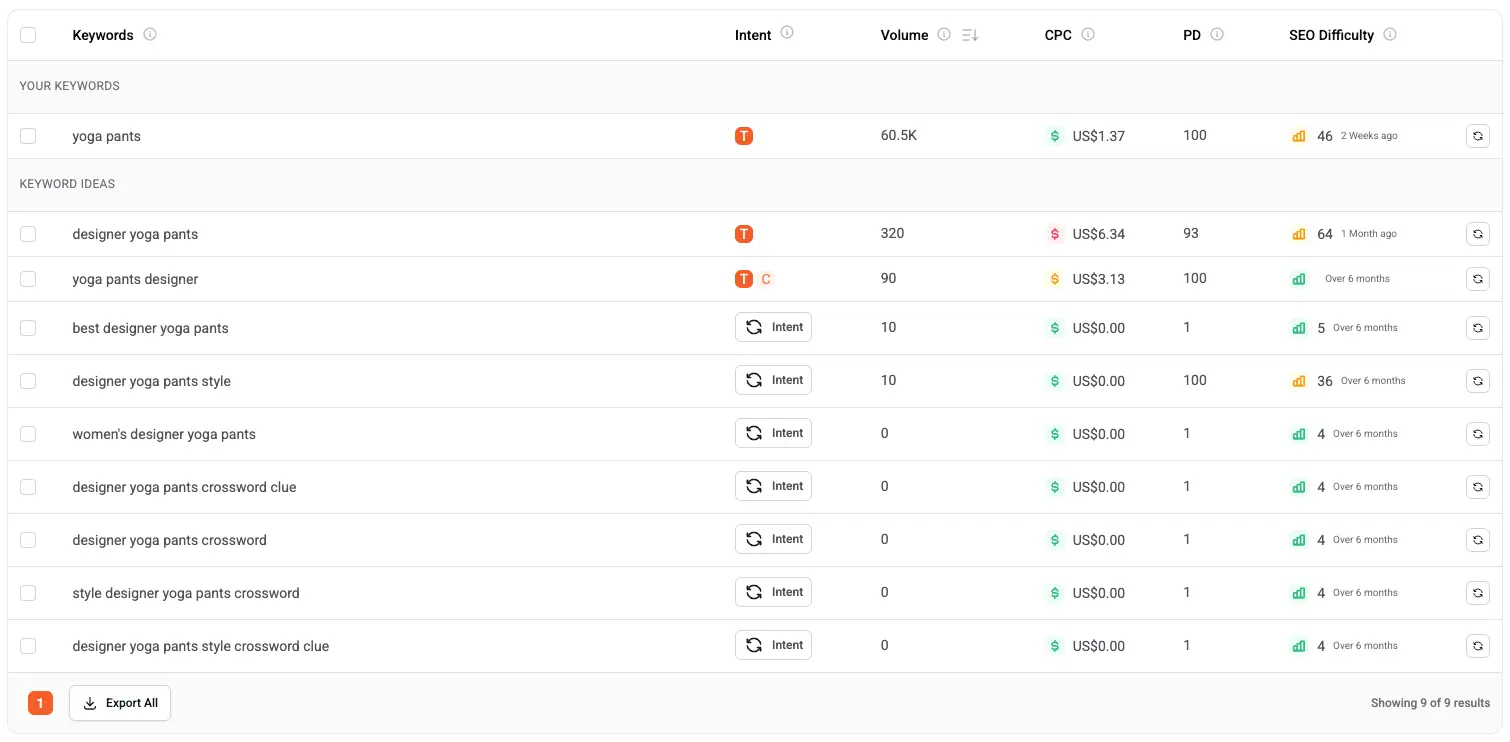Click the info icon beside PD header
This screenshot has height=742, width=1510.
point(1217,34)
